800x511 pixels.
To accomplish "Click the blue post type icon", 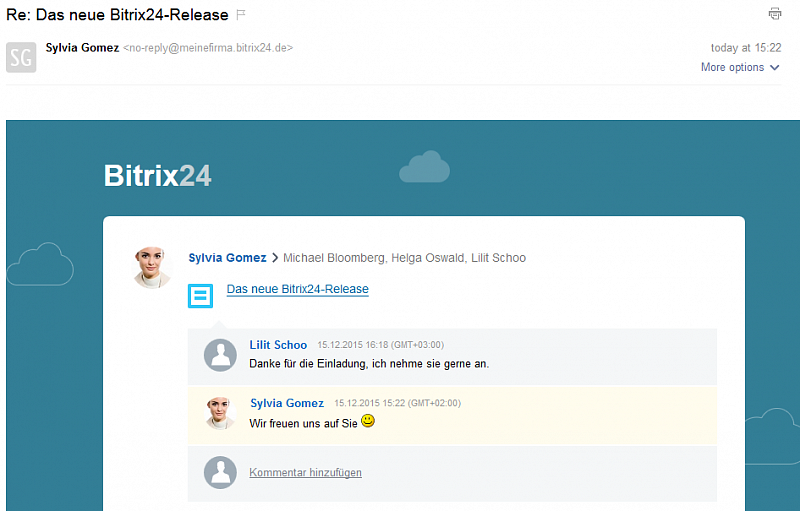I will tap(200, 296).
